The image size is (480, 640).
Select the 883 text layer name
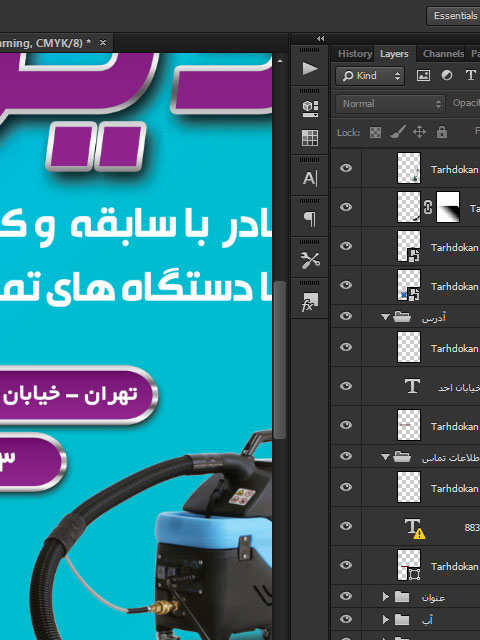coord(472,527)
